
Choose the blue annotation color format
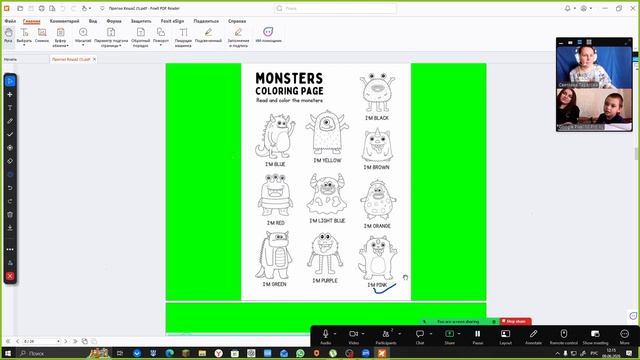click(x=10, y=174)
